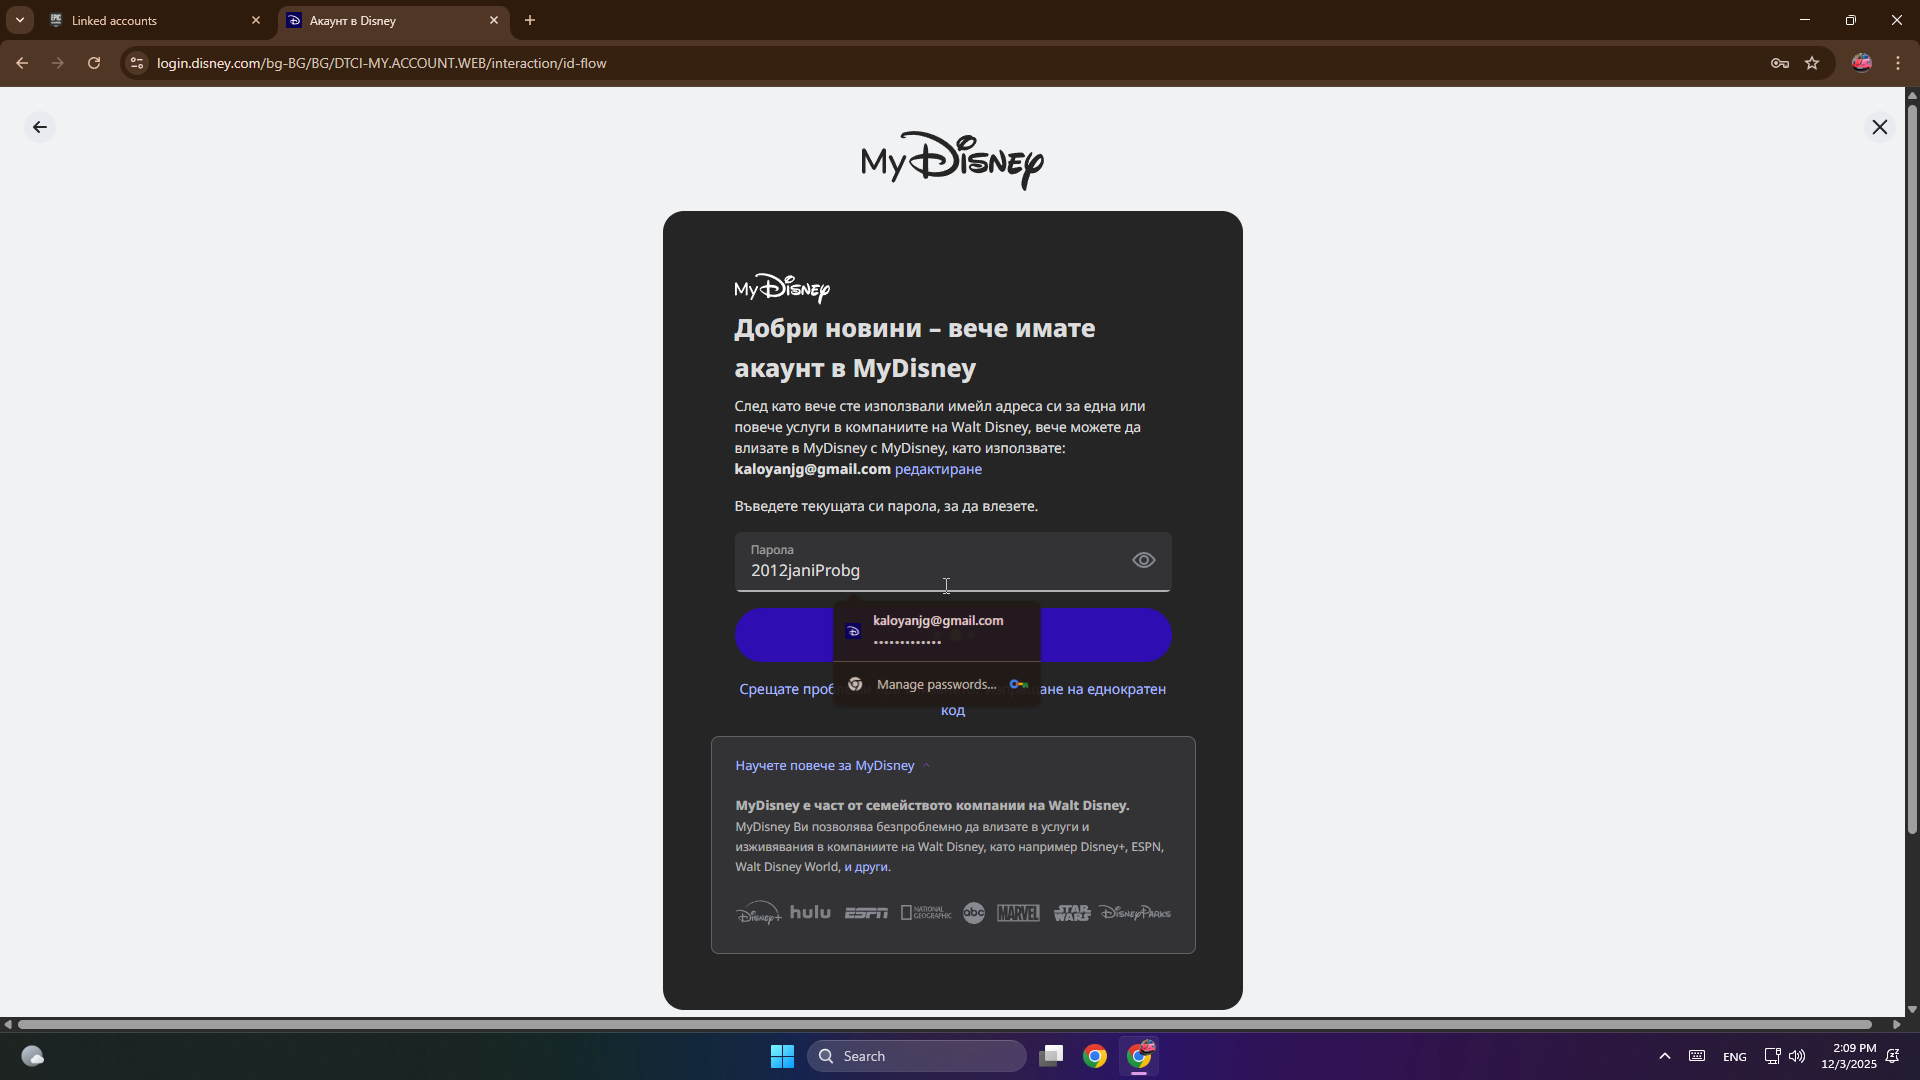
Task: Open Windows Start menu
Action: (x=782, y=1056)
